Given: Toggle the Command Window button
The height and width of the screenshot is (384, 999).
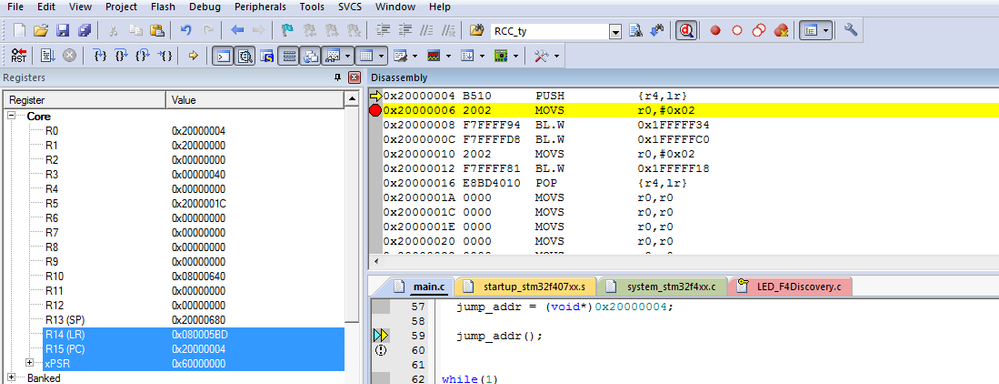Looking at the screenshot, I should point(223,56).
